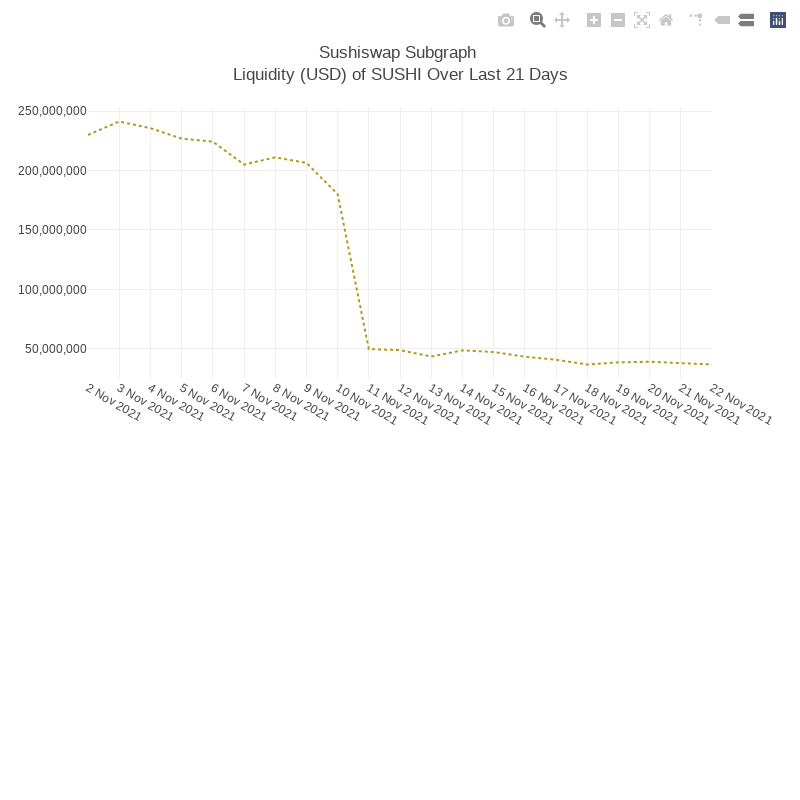
Task: Click the '11 Nov 2021' x-axis label
Action: click(397, 404)
